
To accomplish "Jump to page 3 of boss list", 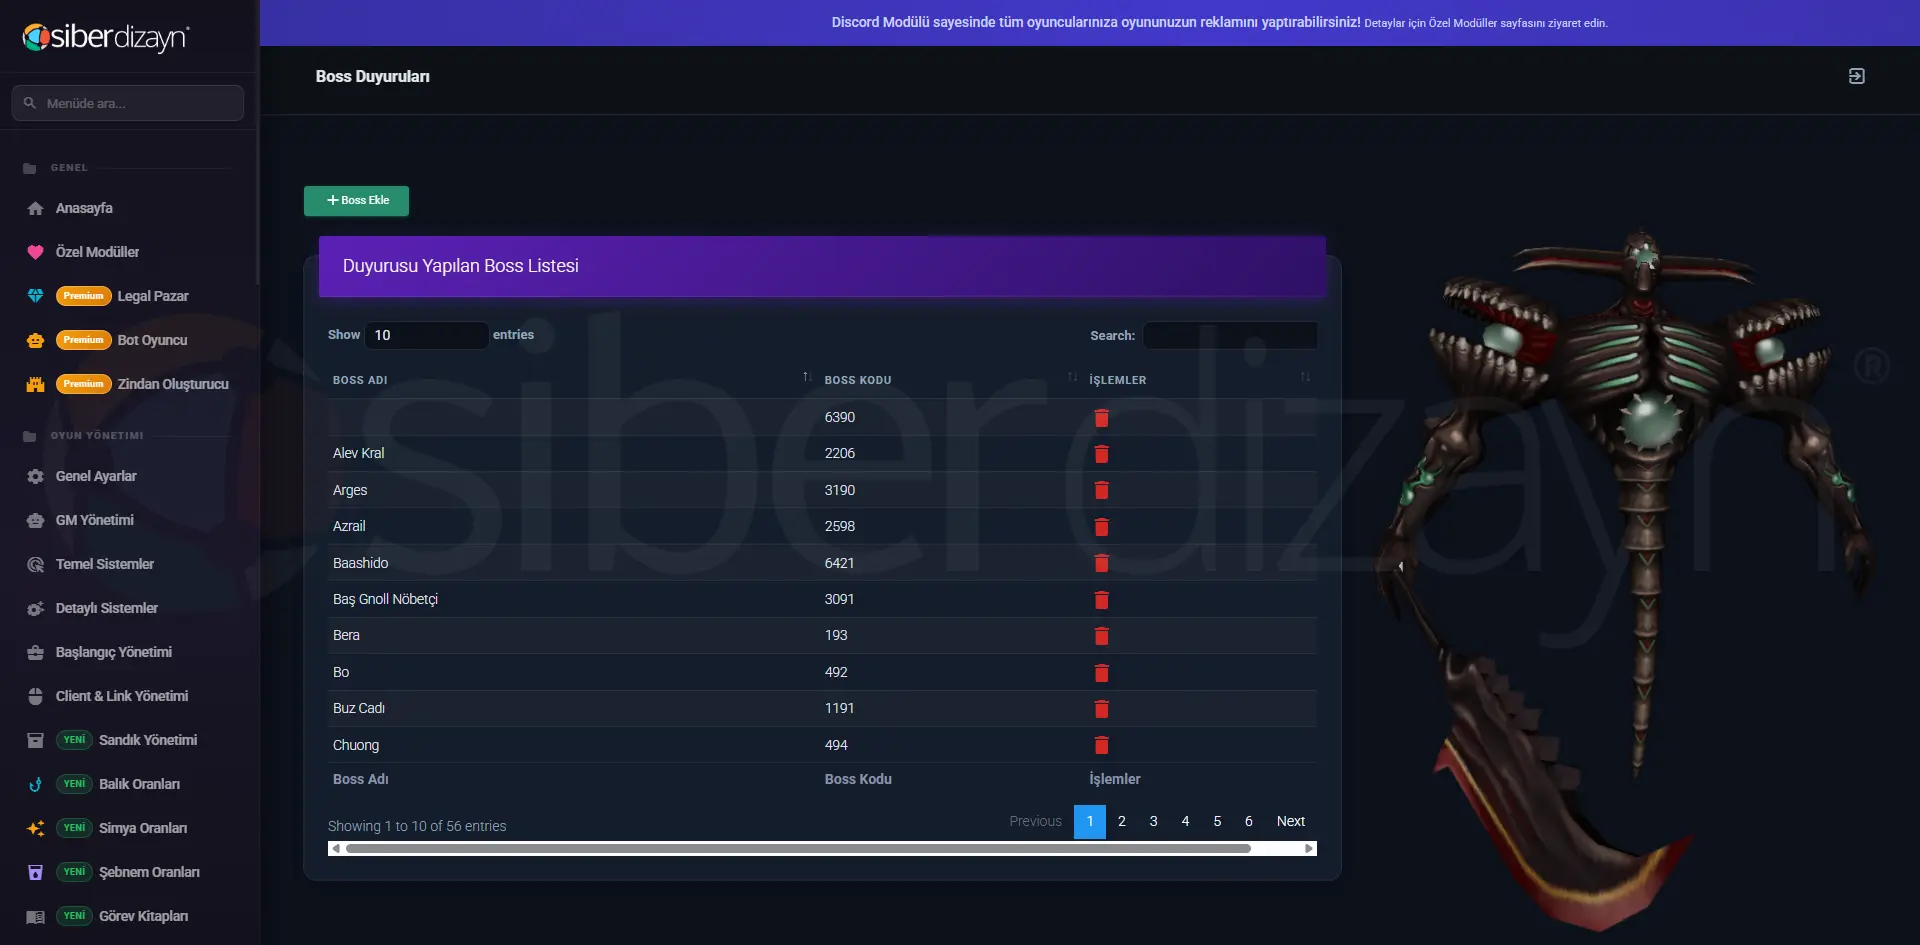I will pos(1153,821).
